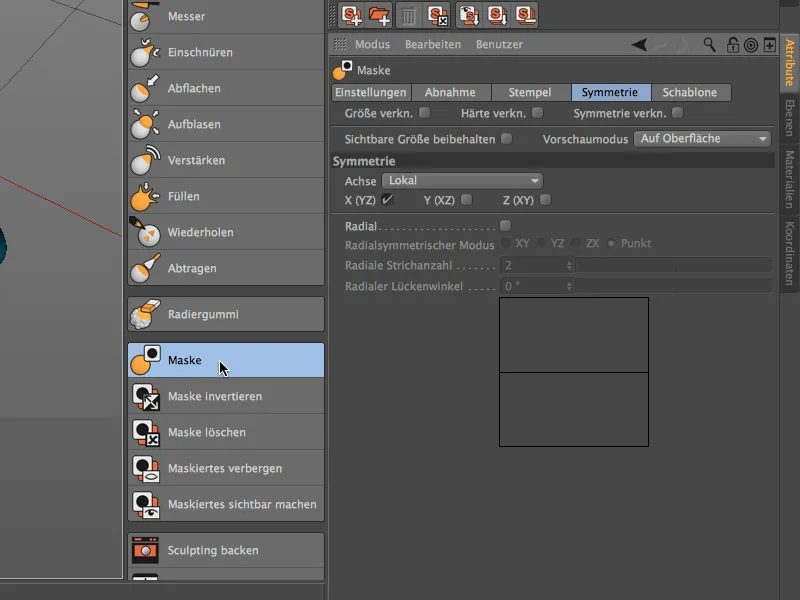Select YZ radial mode radio button

(x=541, y=243)
